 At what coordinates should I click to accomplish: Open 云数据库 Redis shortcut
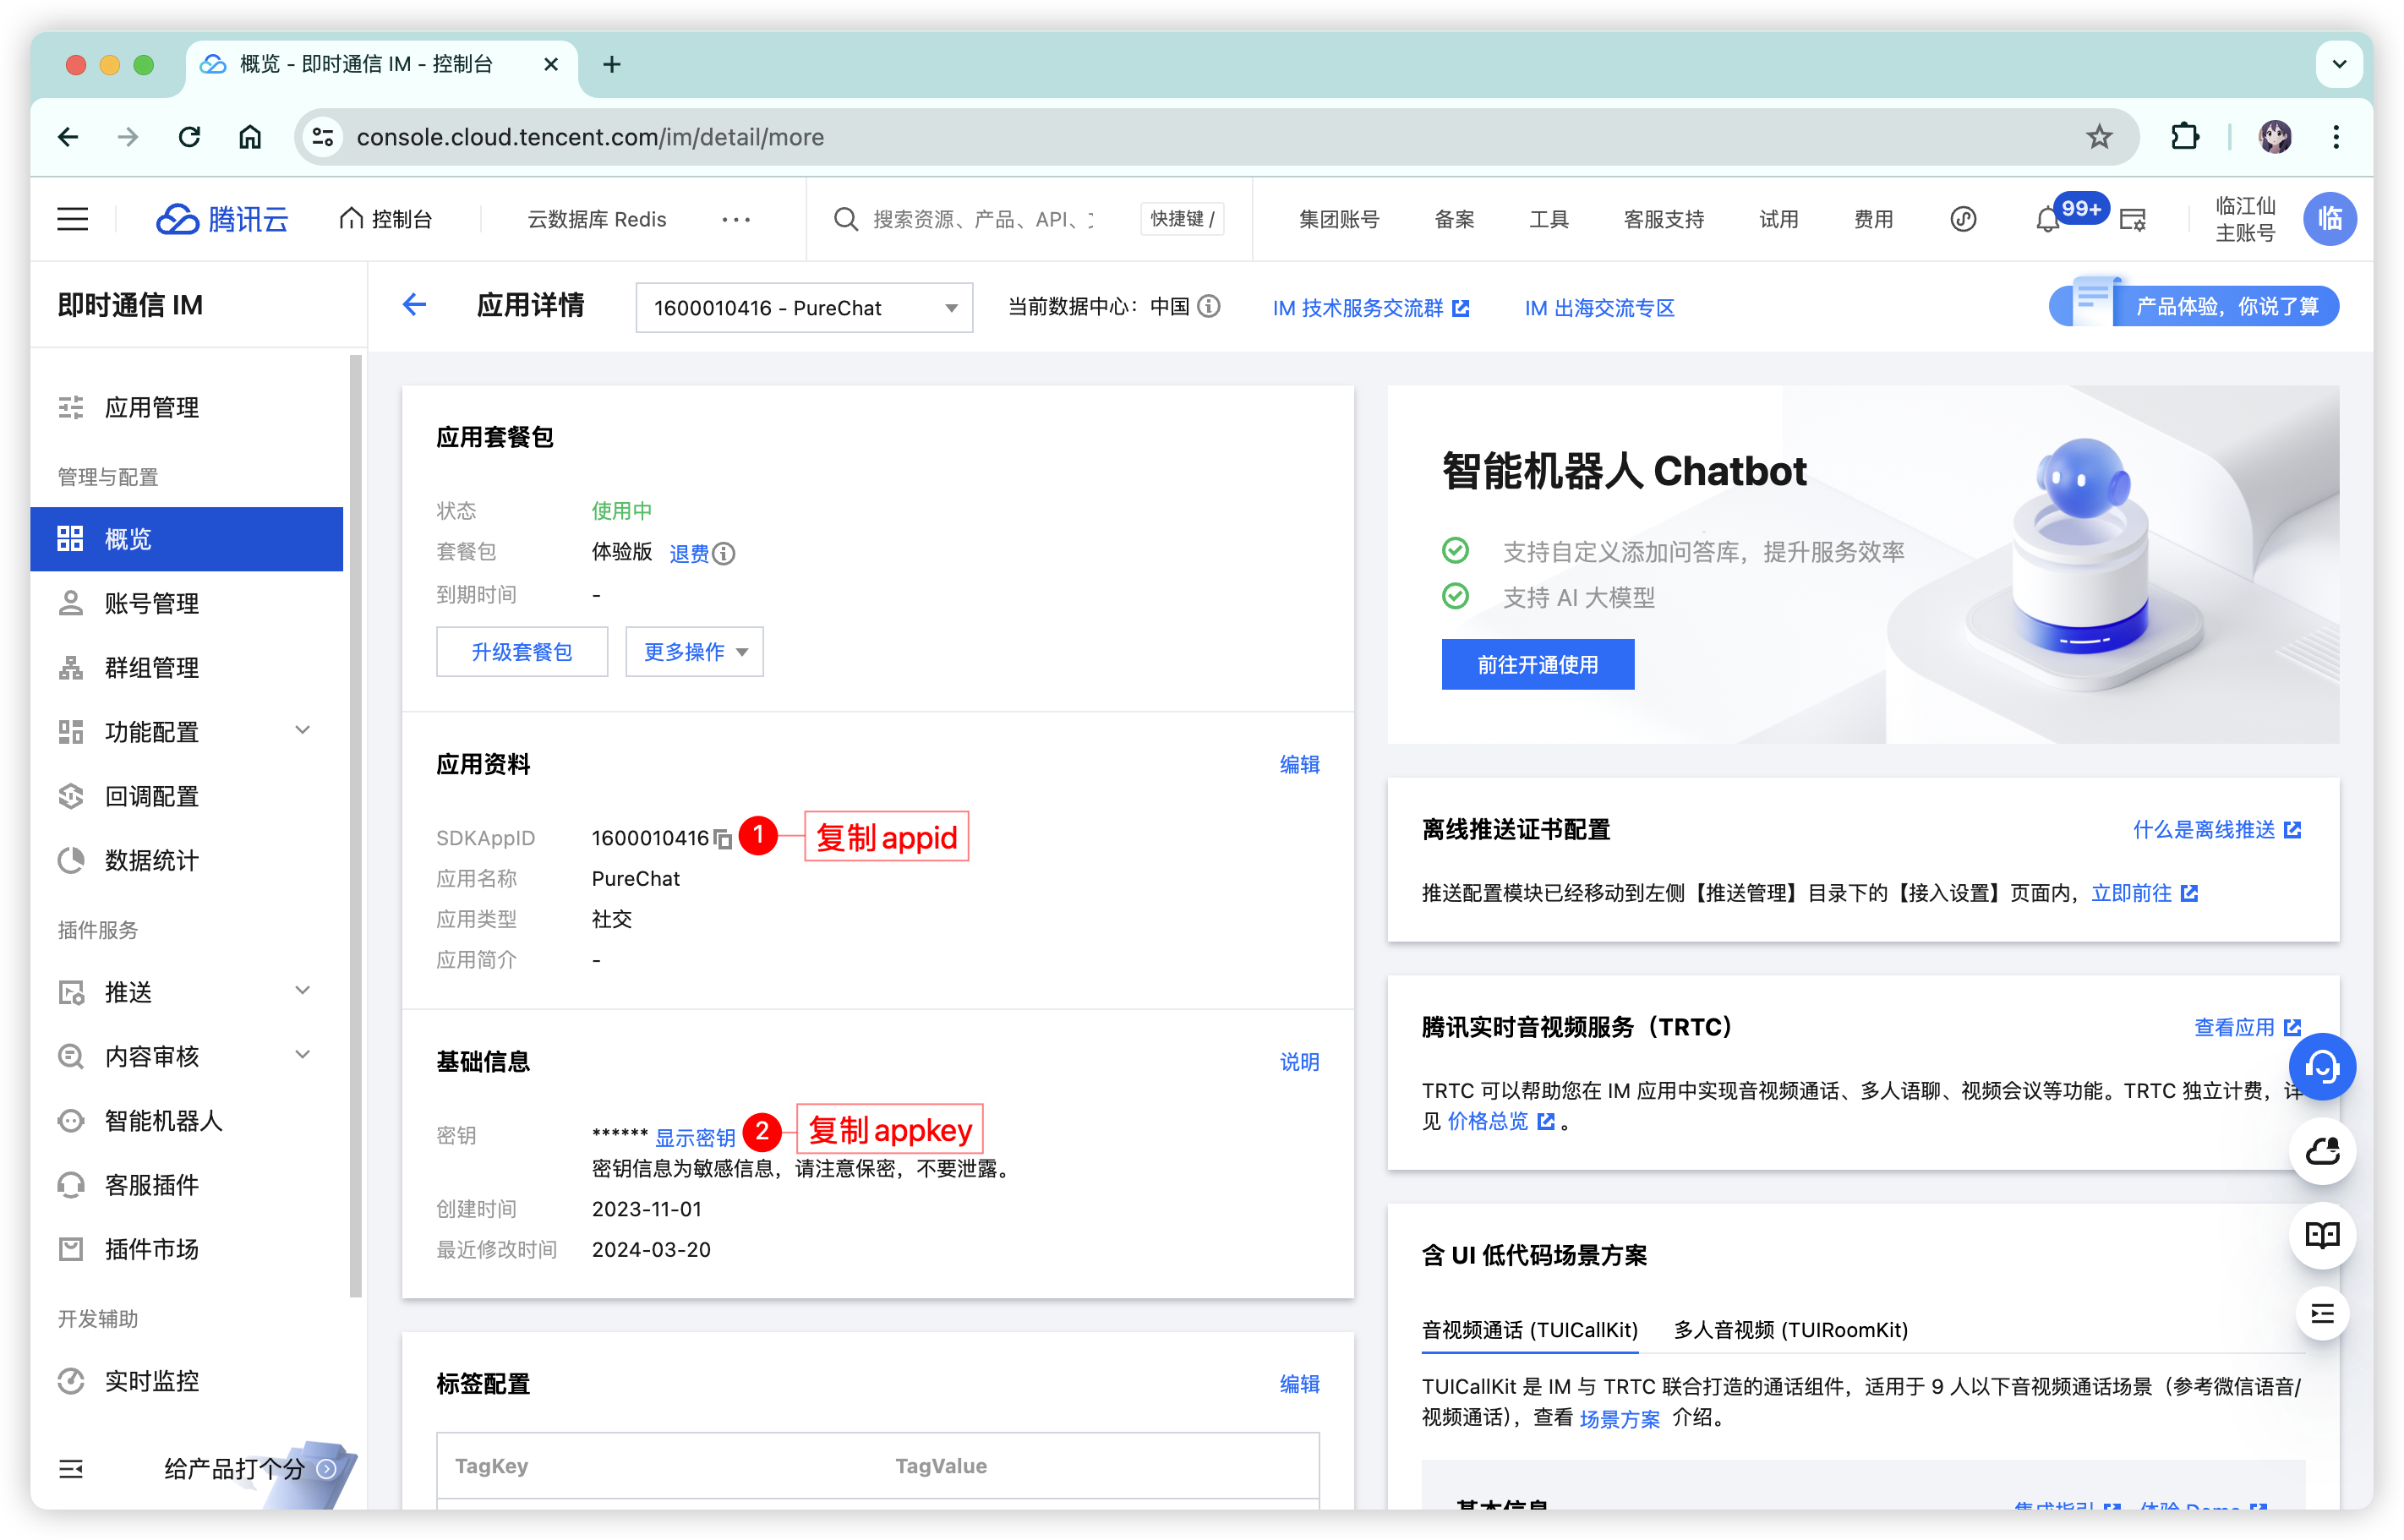596,219
